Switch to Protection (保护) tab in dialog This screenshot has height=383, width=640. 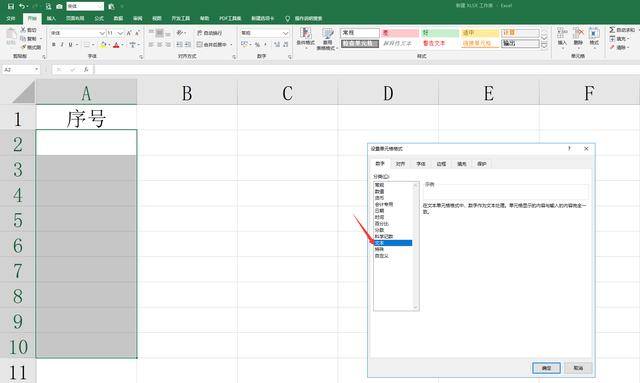pos(482,164)
